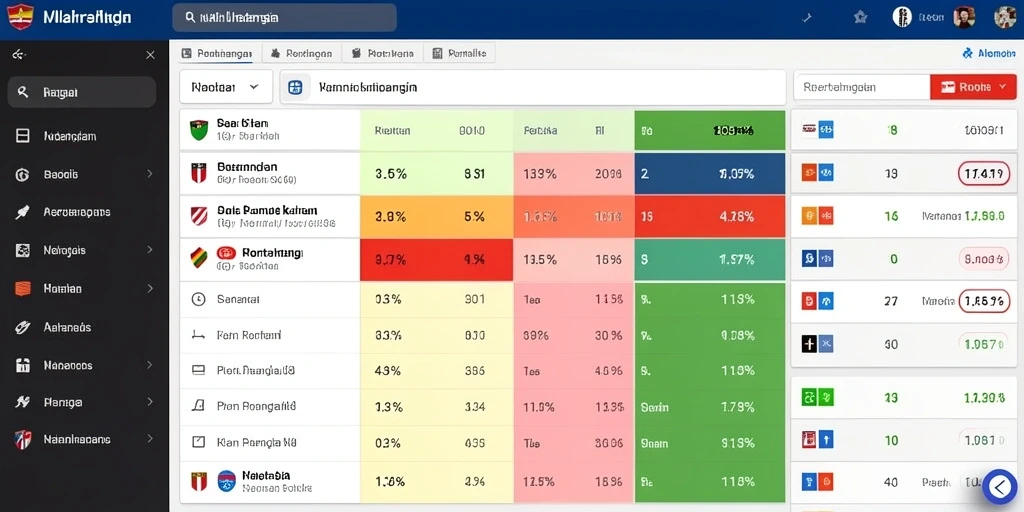
Task: Click the rocket icon beside Aeraoraoans
Action: point(22,212)
